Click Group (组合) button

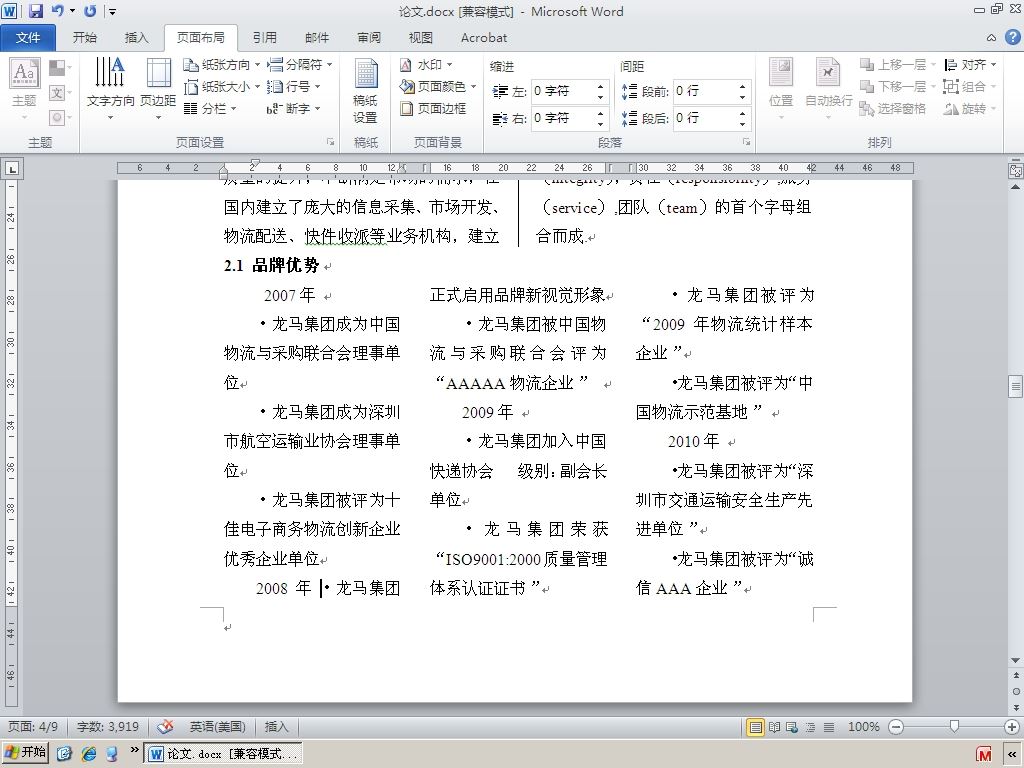point(970,86)
